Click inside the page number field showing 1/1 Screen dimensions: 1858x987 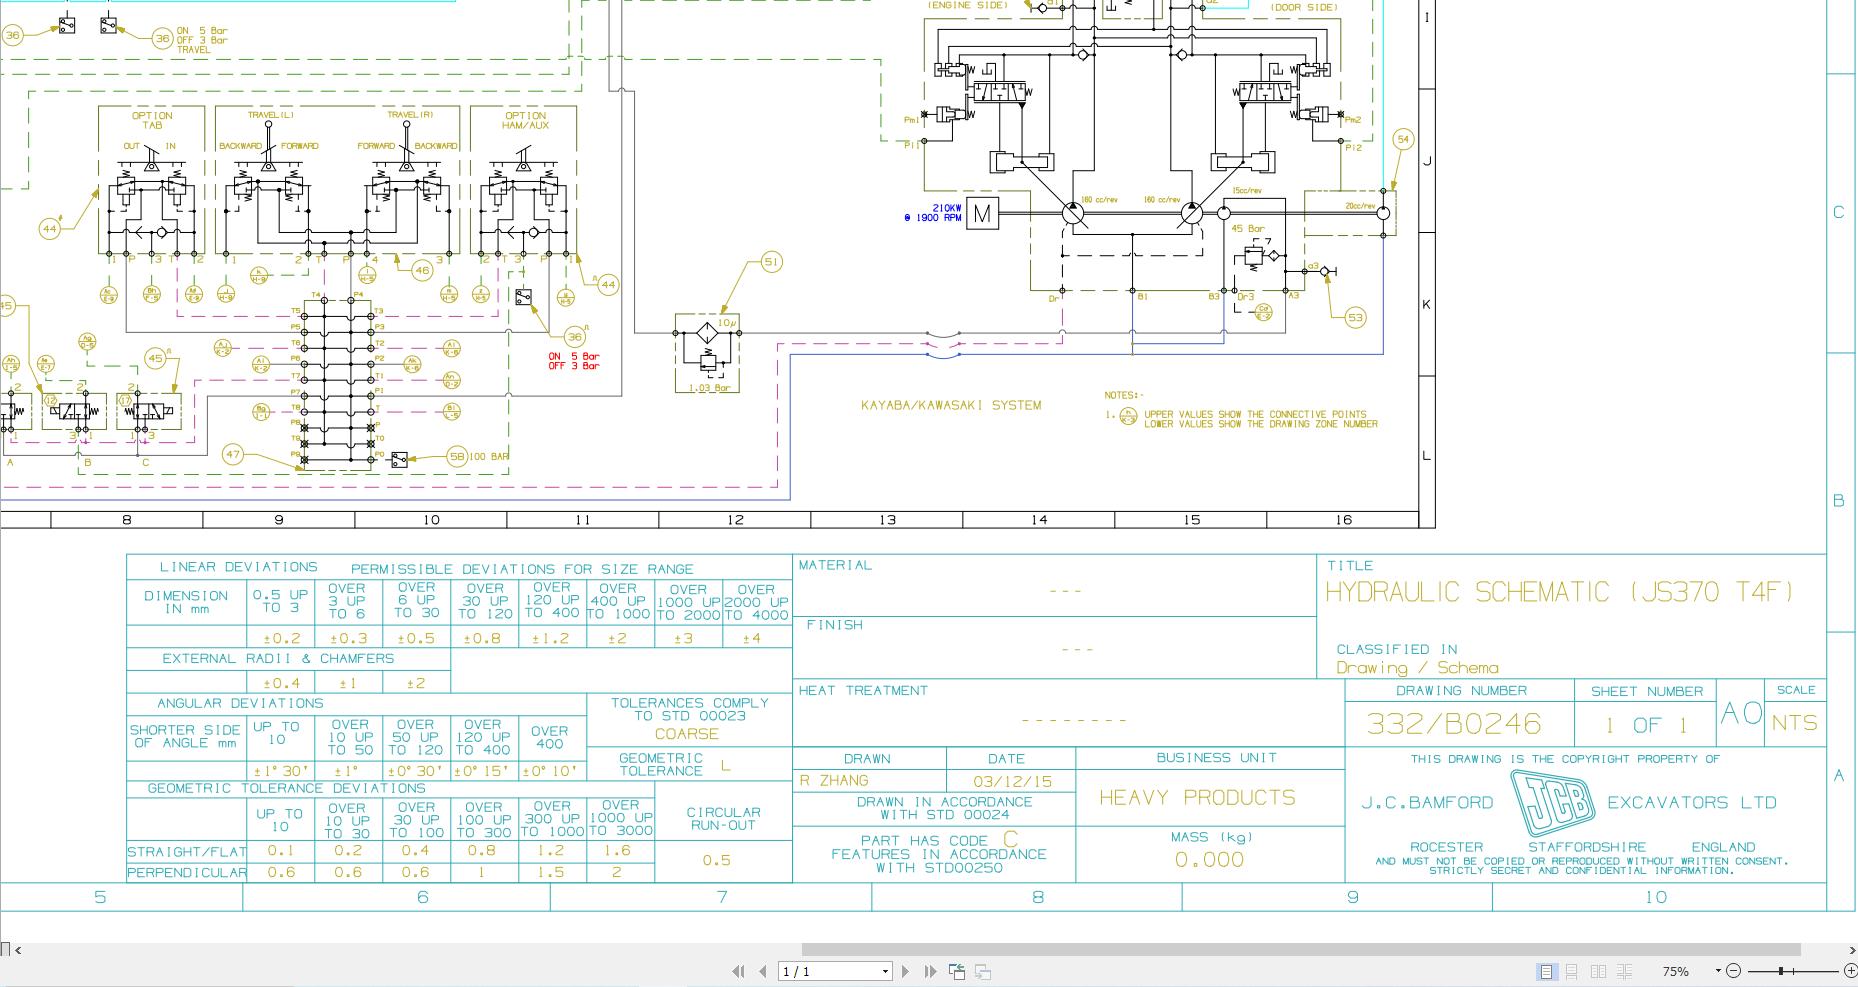820,971
